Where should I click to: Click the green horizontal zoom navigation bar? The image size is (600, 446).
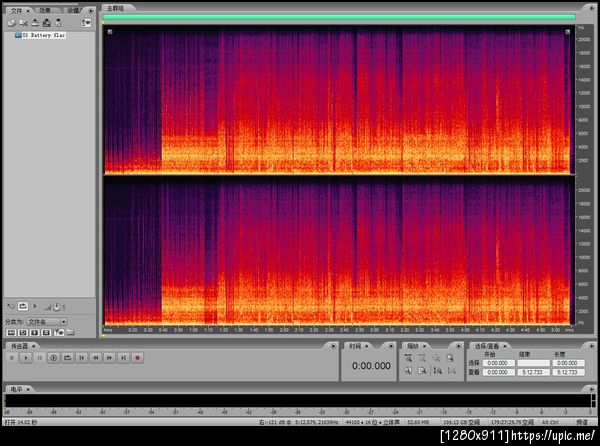[339, 17]
